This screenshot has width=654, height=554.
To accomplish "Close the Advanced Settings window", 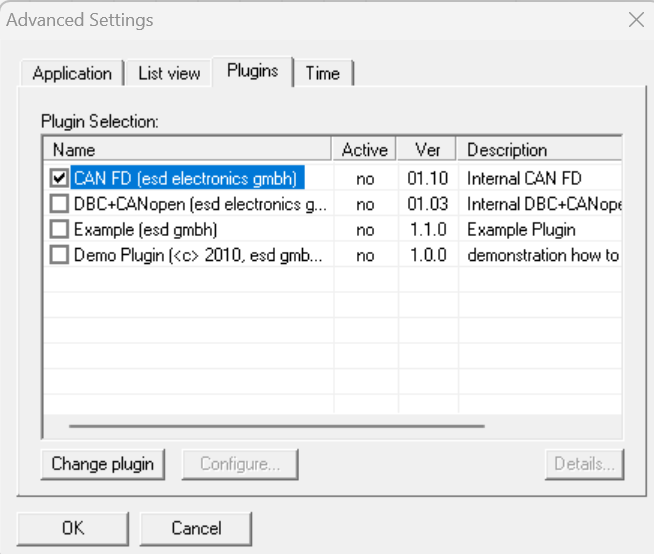I will click(x=635, y=19).
